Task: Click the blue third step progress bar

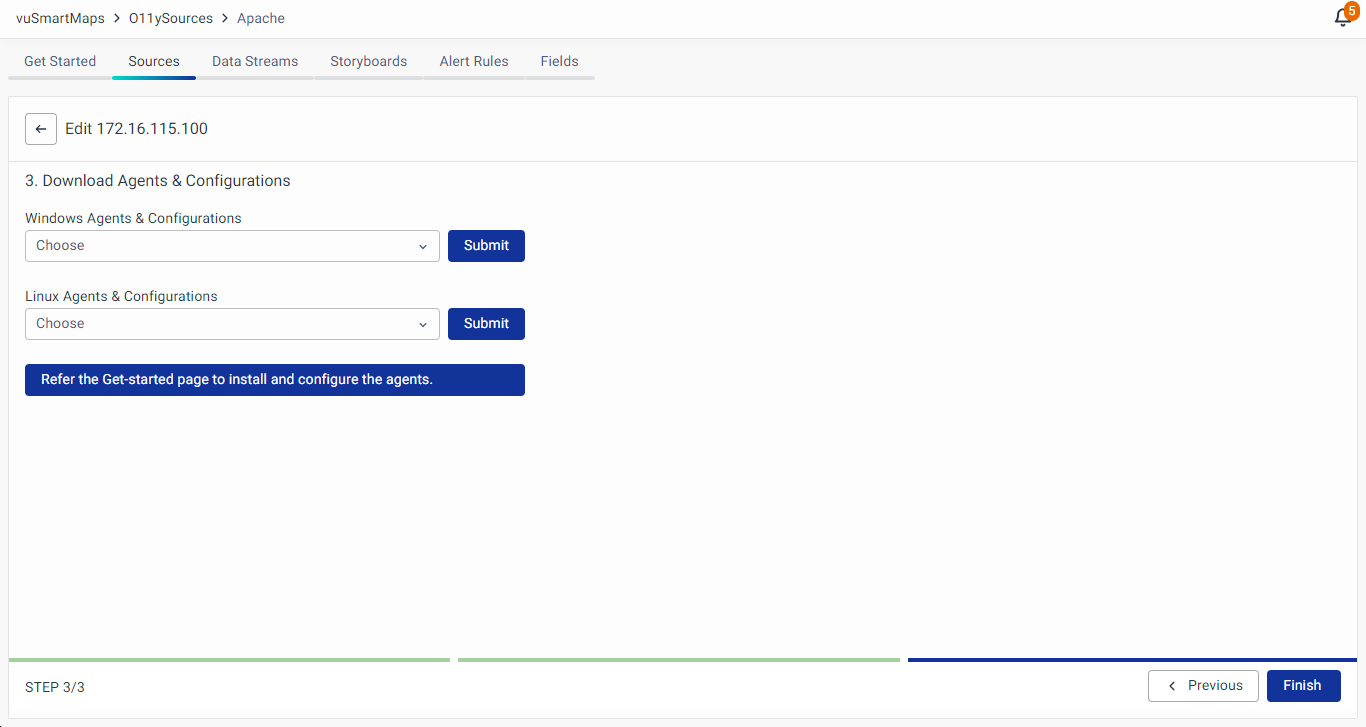Action: (x=1131, y=660)
